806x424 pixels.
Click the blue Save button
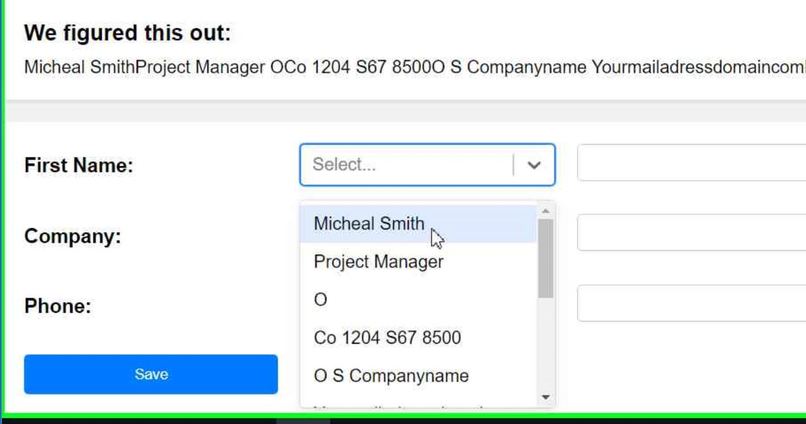pyautogui.click(x=151, y=374)
